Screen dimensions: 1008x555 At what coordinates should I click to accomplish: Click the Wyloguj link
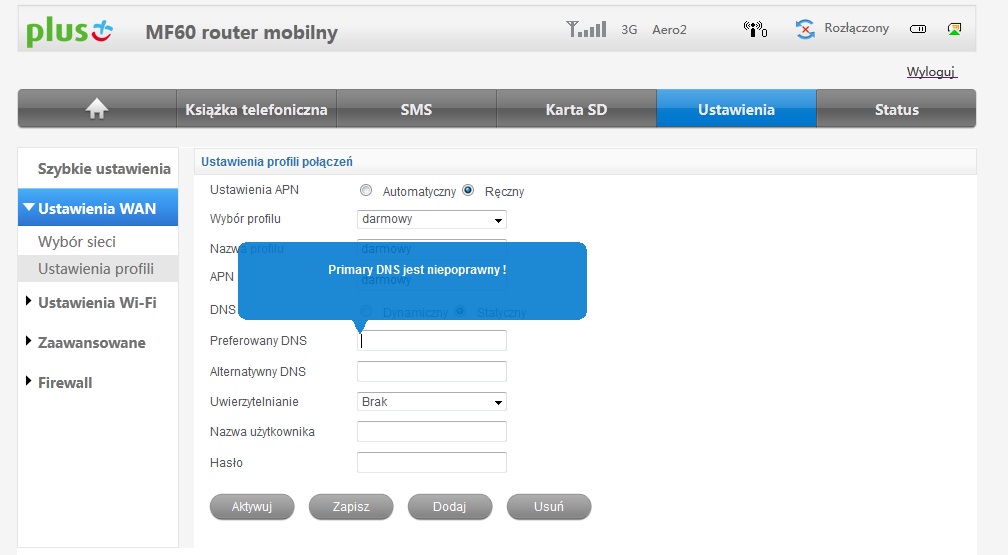(931, 72)
